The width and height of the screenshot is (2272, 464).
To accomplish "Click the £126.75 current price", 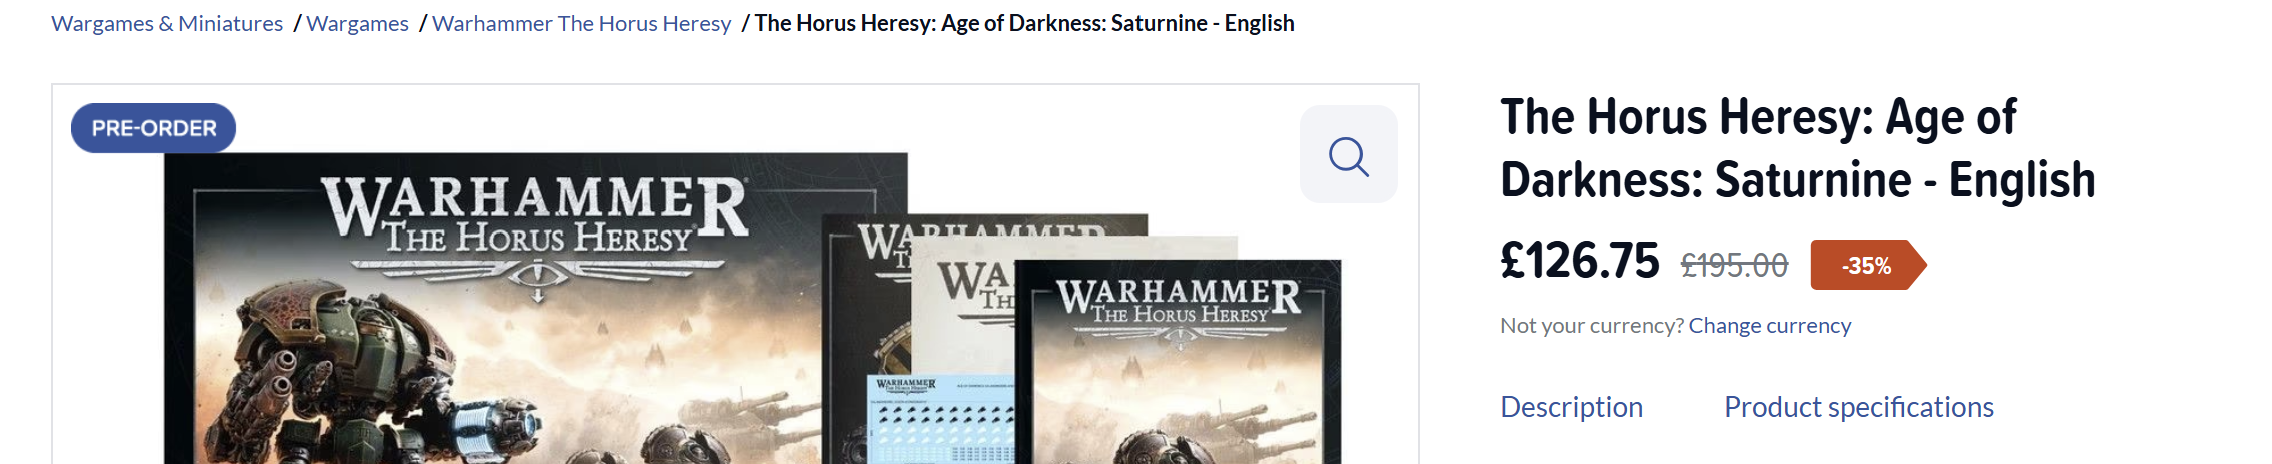I will 1579,261.
